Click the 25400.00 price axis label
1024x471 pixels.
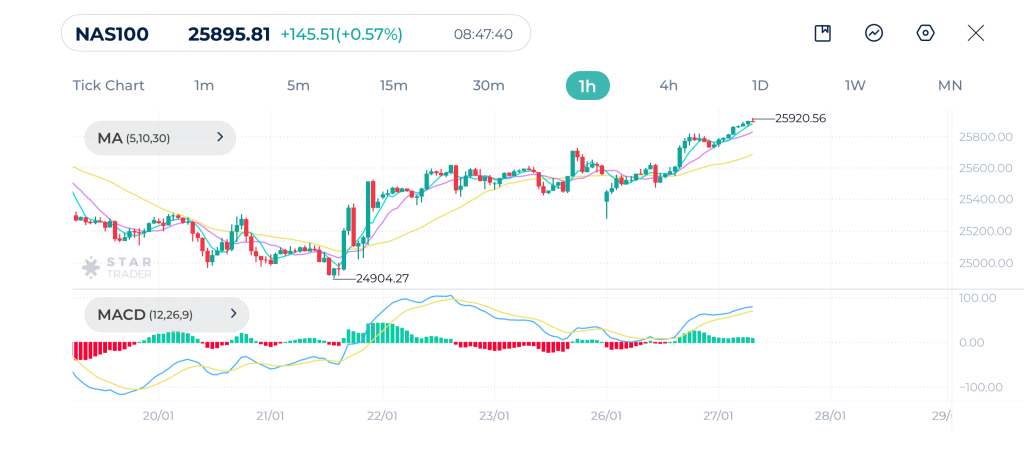[x=985, y=199]
